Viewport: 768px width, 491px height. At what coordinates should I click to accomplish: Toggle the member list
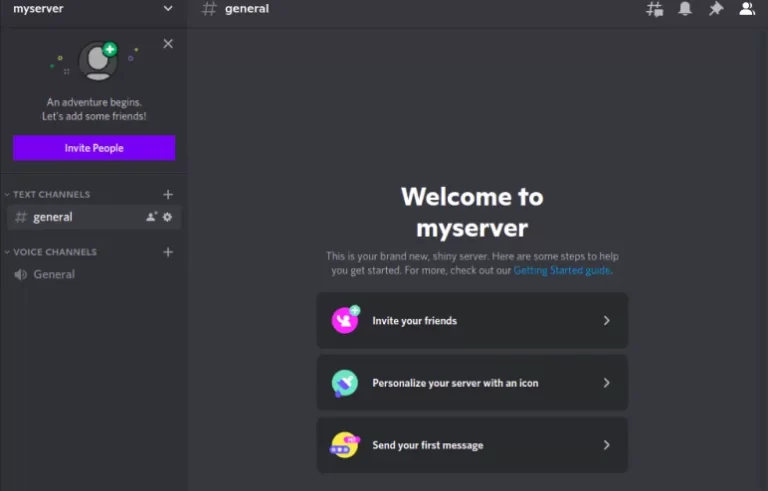(x=746, y=9)
